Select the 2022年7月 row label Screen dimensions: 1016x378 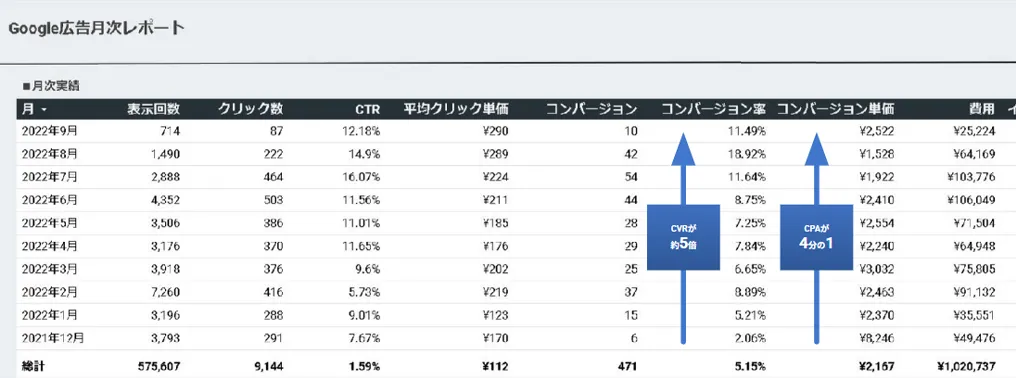49,176
